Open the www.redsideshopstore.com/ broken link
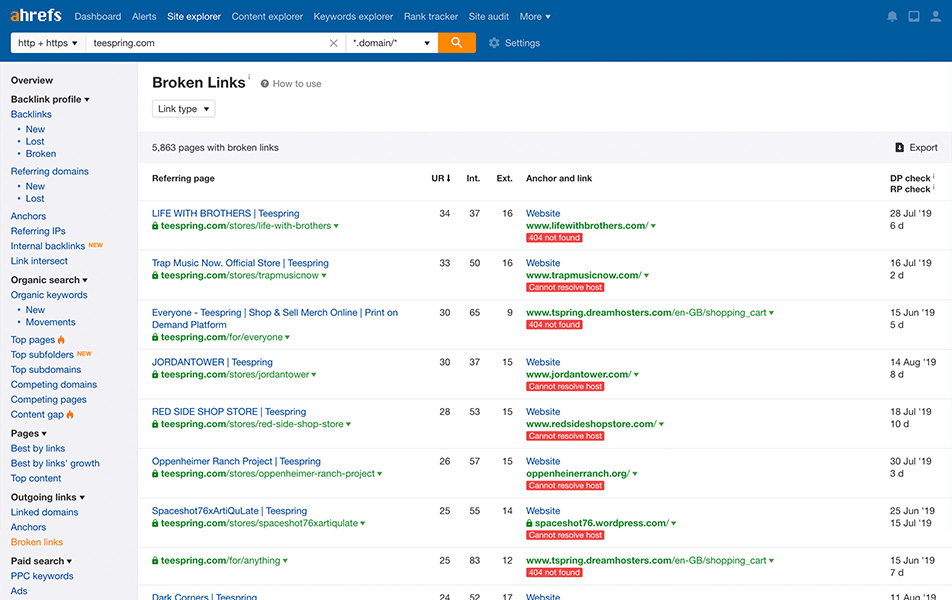Screen dimensions: 952x600 click(591, 424)
